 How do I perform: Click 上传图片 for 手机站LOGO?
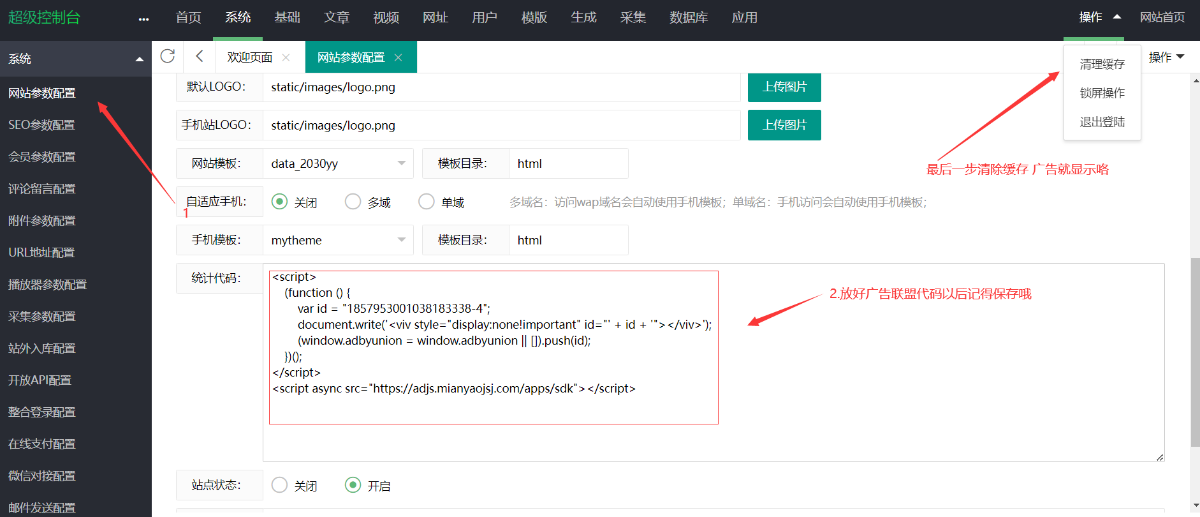pos(785,125)
